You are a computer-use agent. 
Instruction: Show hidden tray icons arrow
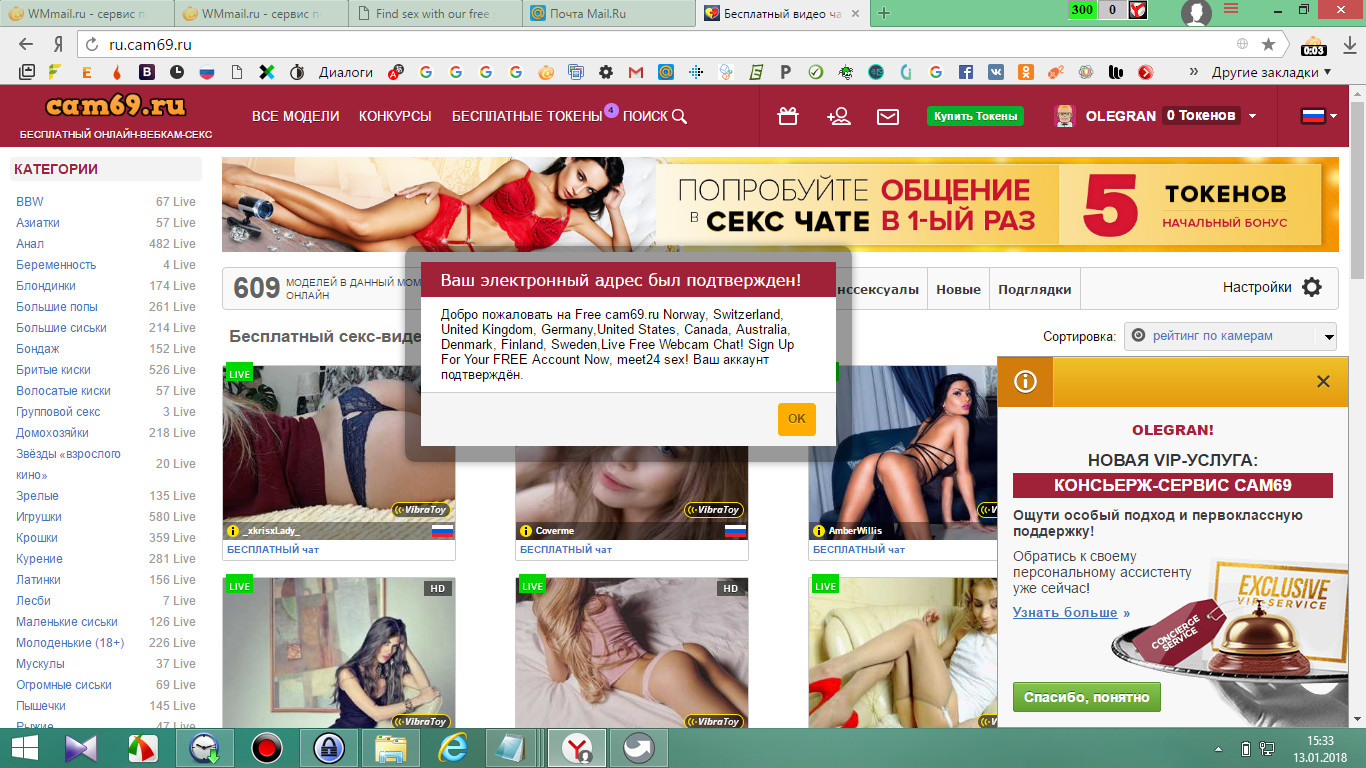(1219, 748)
